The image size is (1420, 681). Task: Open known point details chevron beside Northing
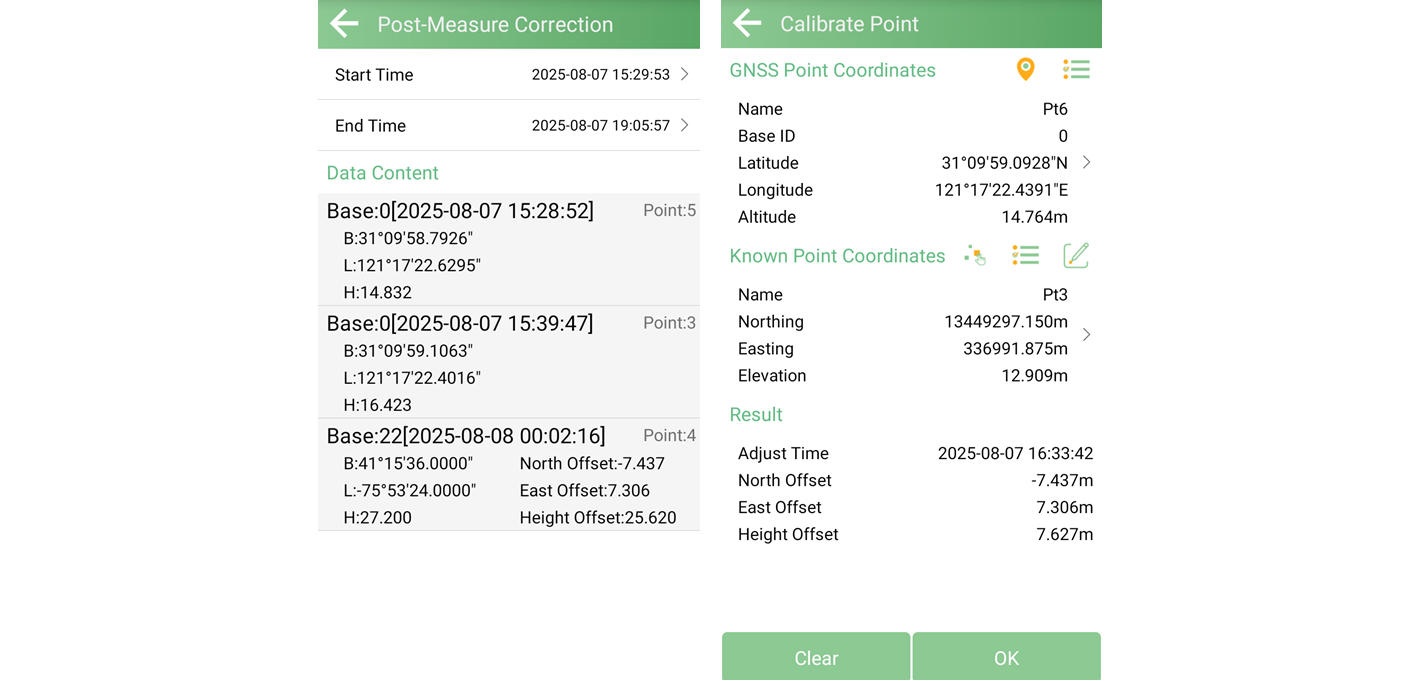point(1086,334)
